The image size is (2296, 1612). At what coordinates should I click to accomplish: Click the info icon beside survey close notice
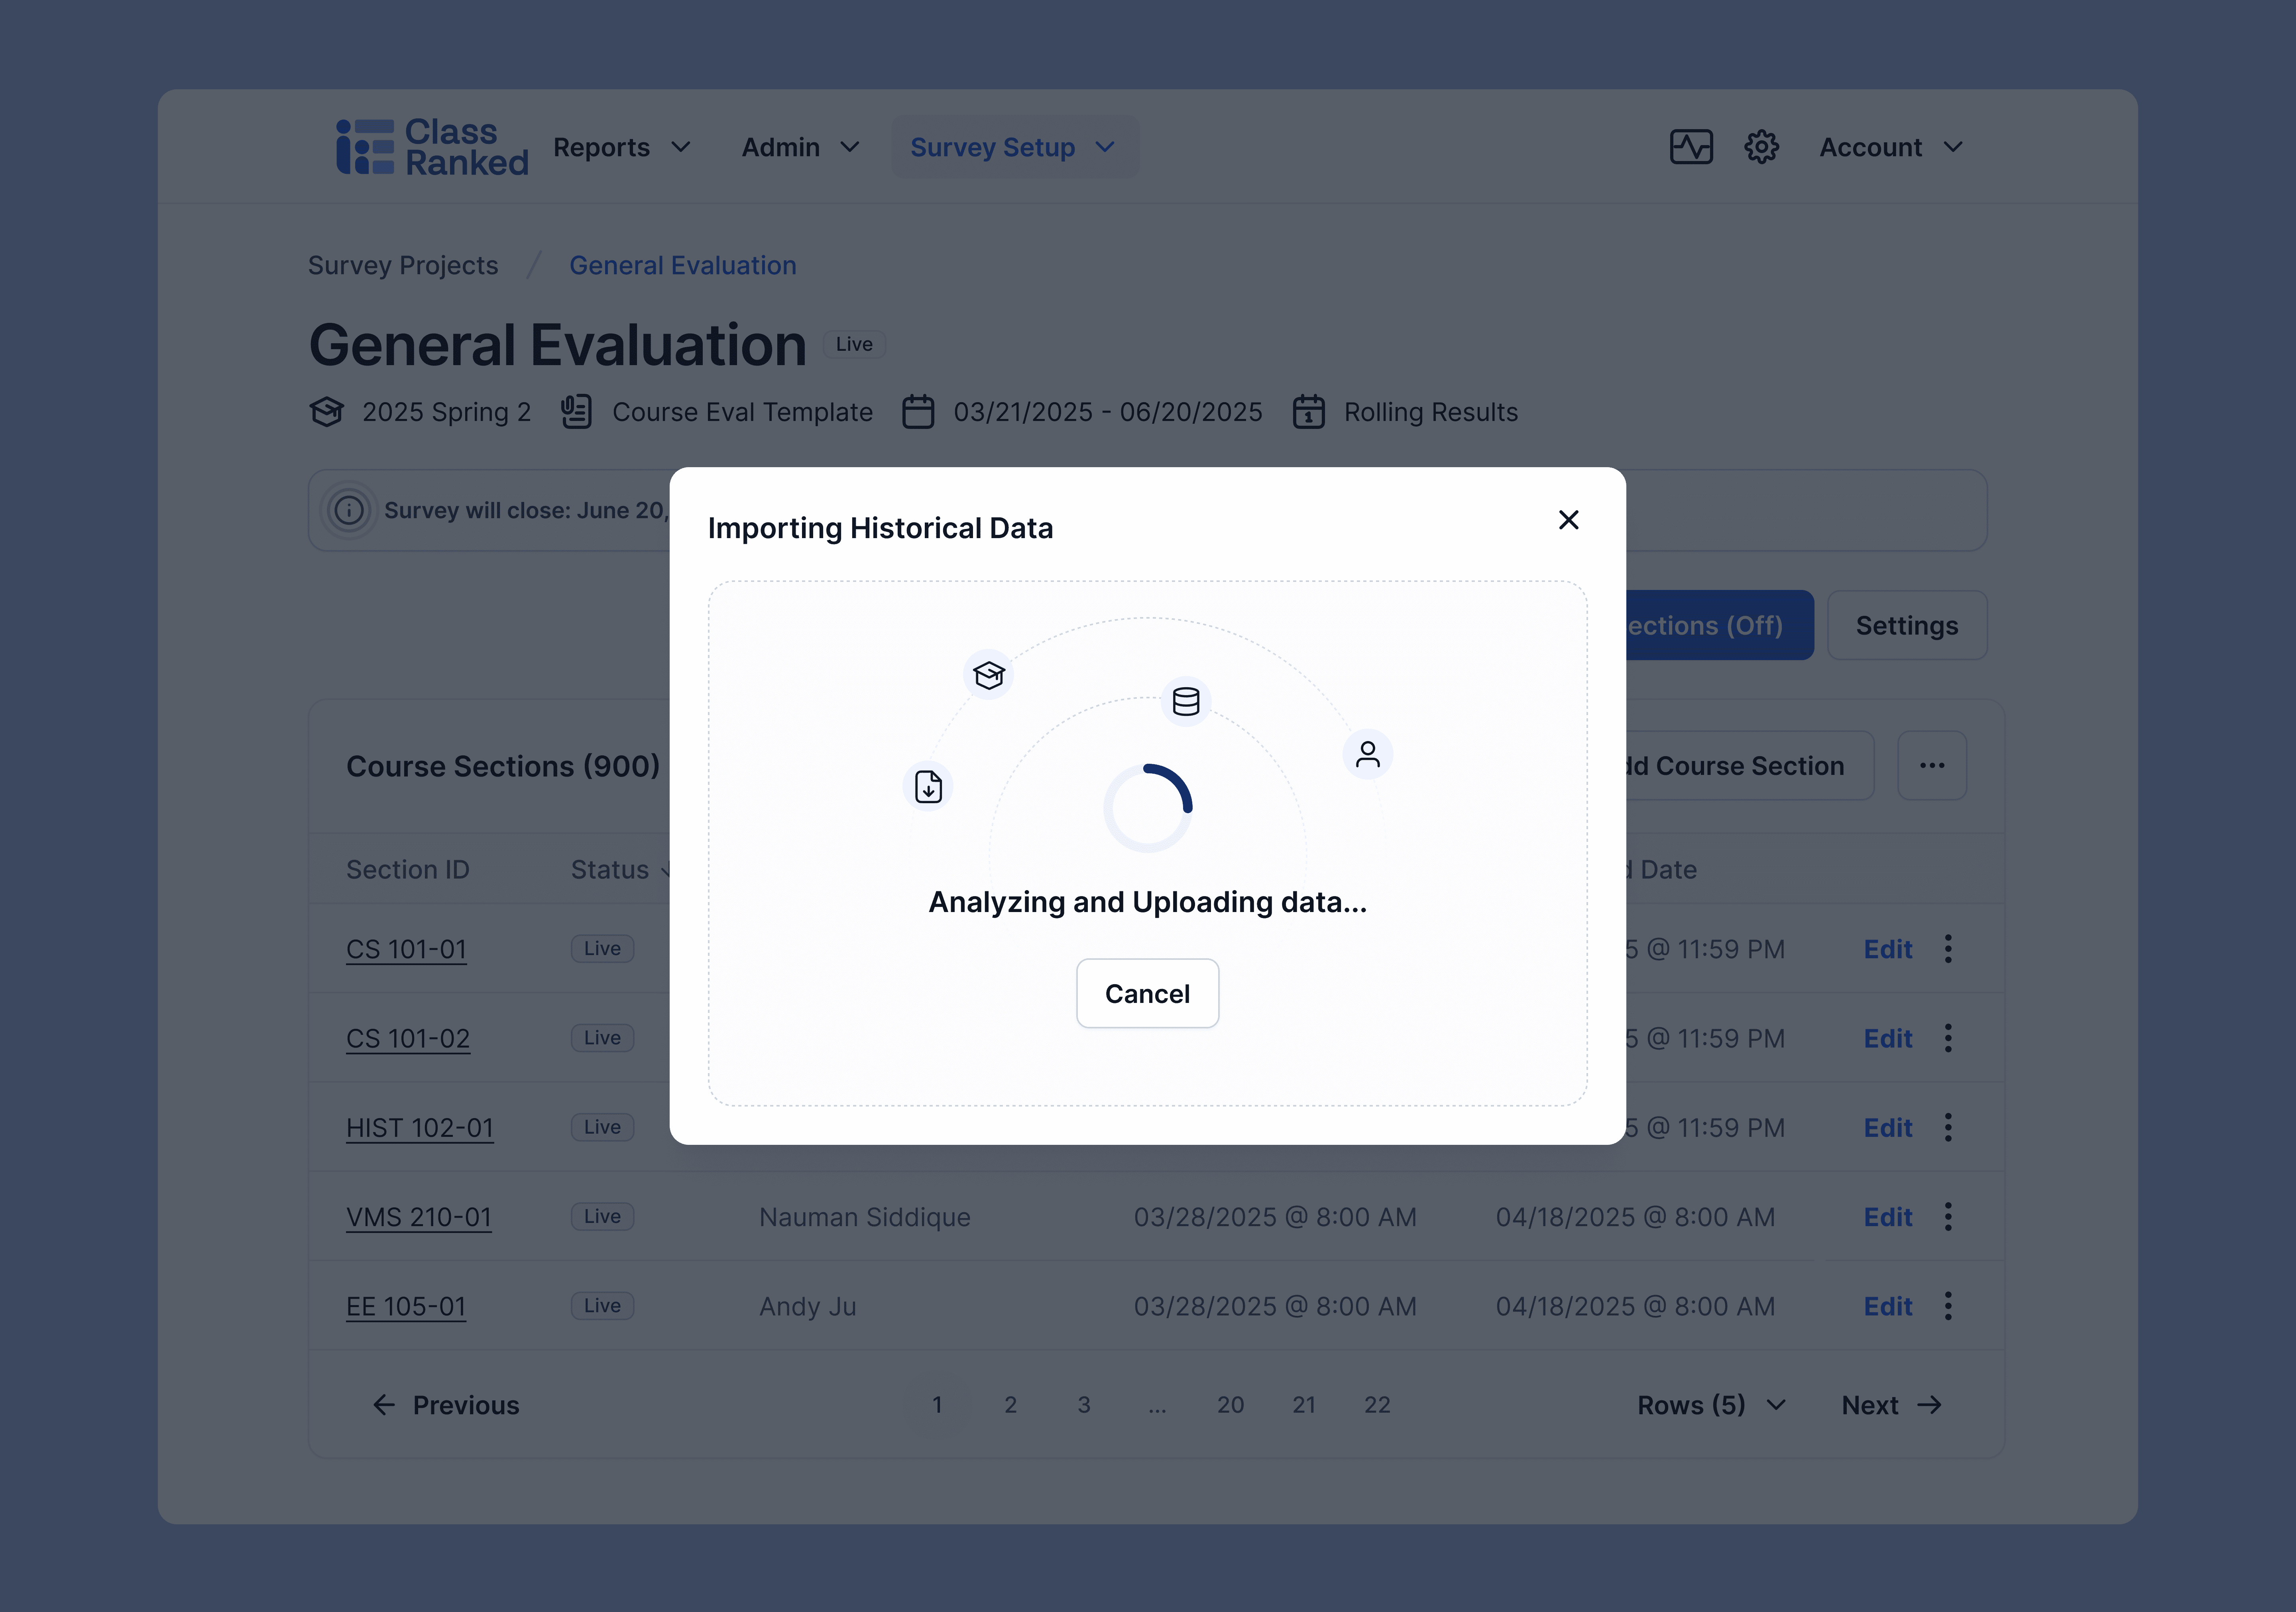click(349, 510)
